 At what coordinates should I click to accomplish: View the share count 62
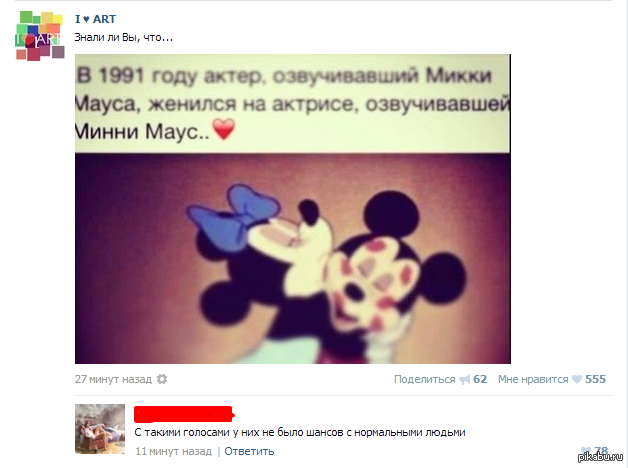click(x=480, y=379)
